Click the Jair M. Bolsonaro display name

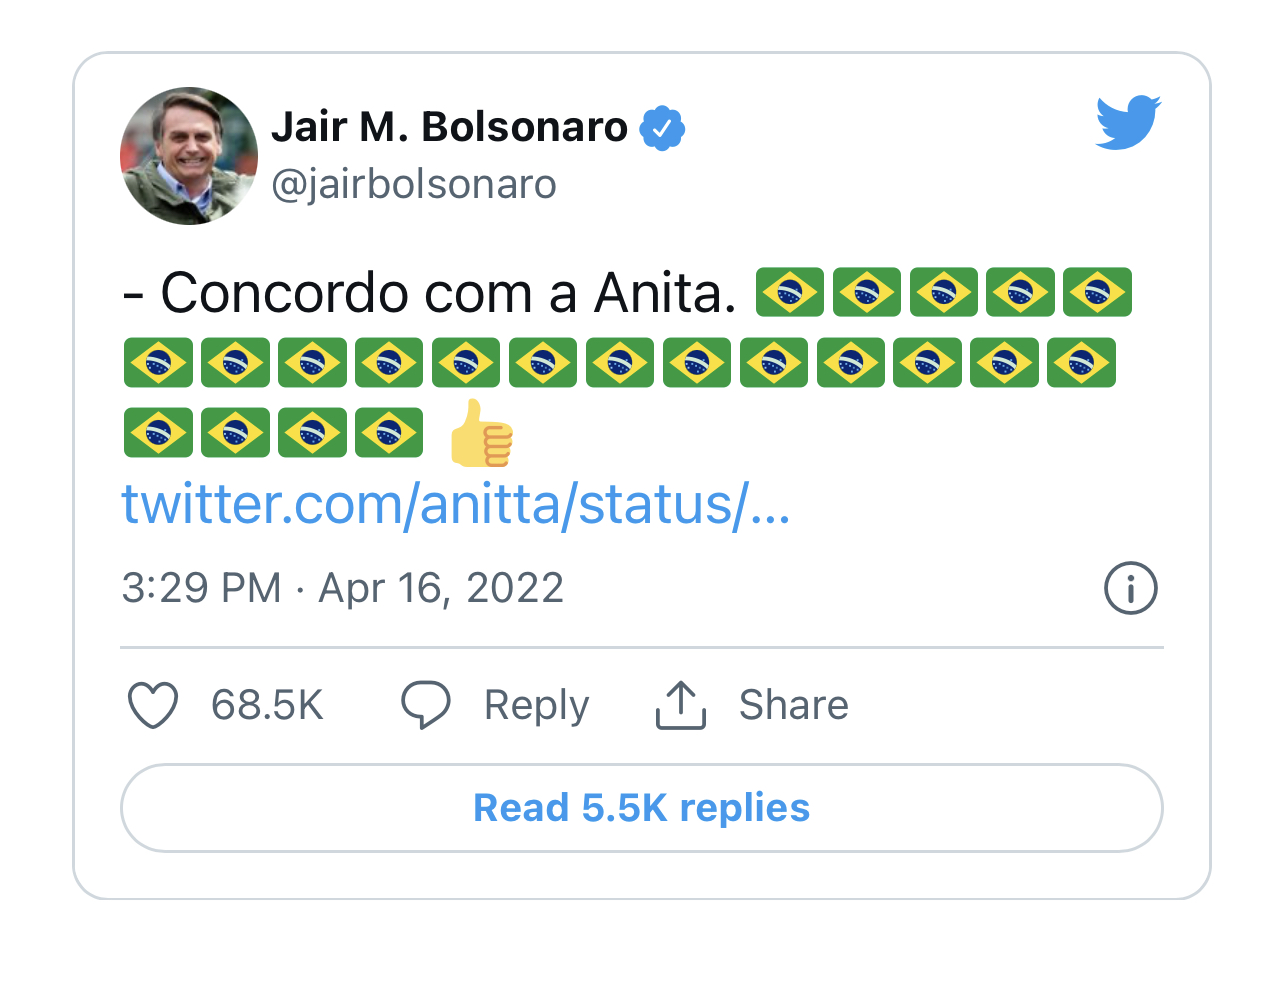(449, 127)
